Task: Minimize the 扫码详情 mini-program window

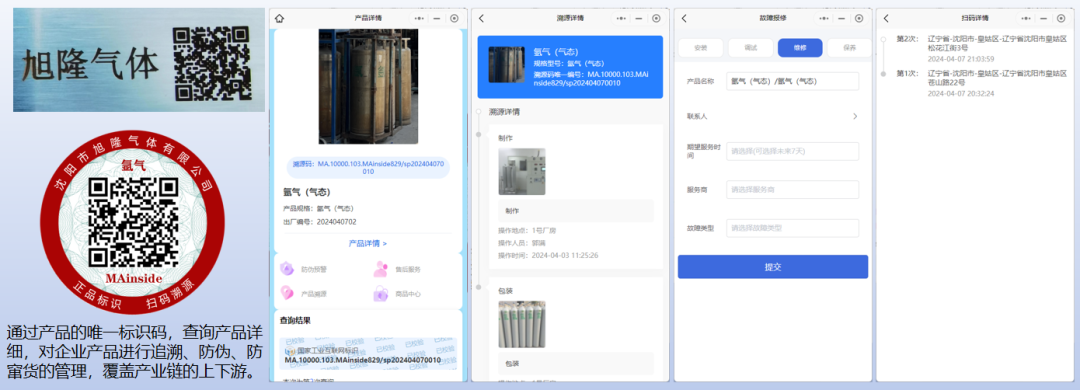Action: point(1044,19)
